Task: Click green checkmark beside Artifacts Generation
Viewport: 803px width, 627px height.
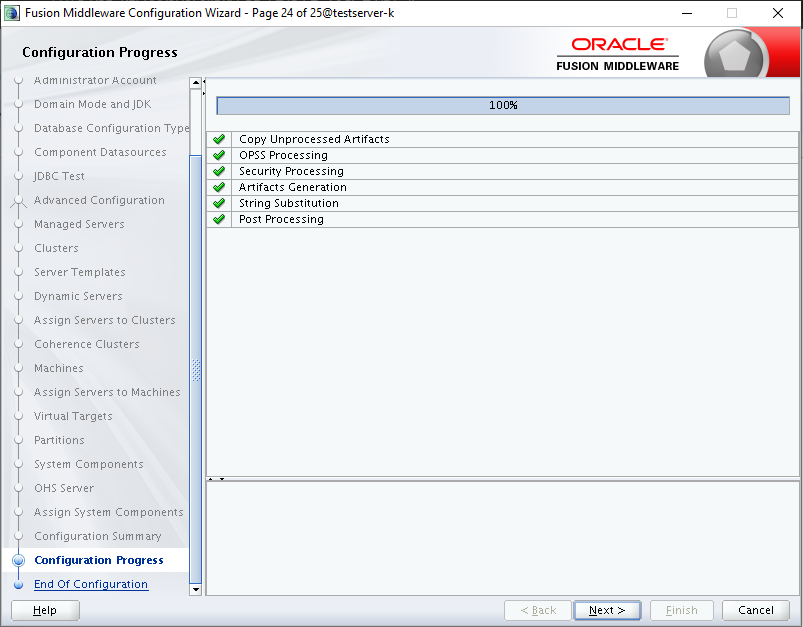Action: (219, 187)
